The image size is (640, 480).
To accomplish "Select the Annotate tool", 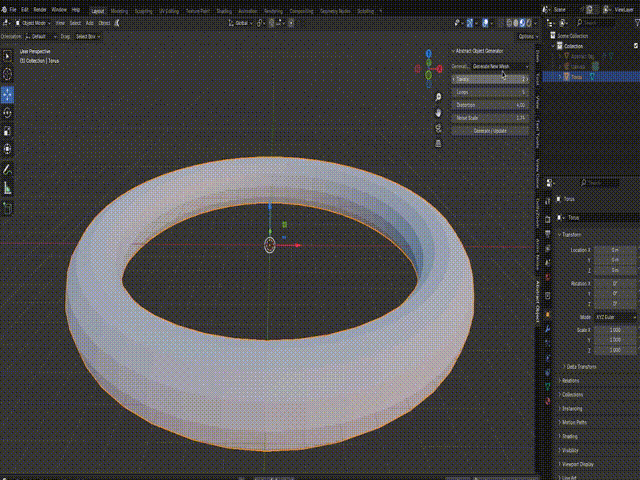I will 7,170.
